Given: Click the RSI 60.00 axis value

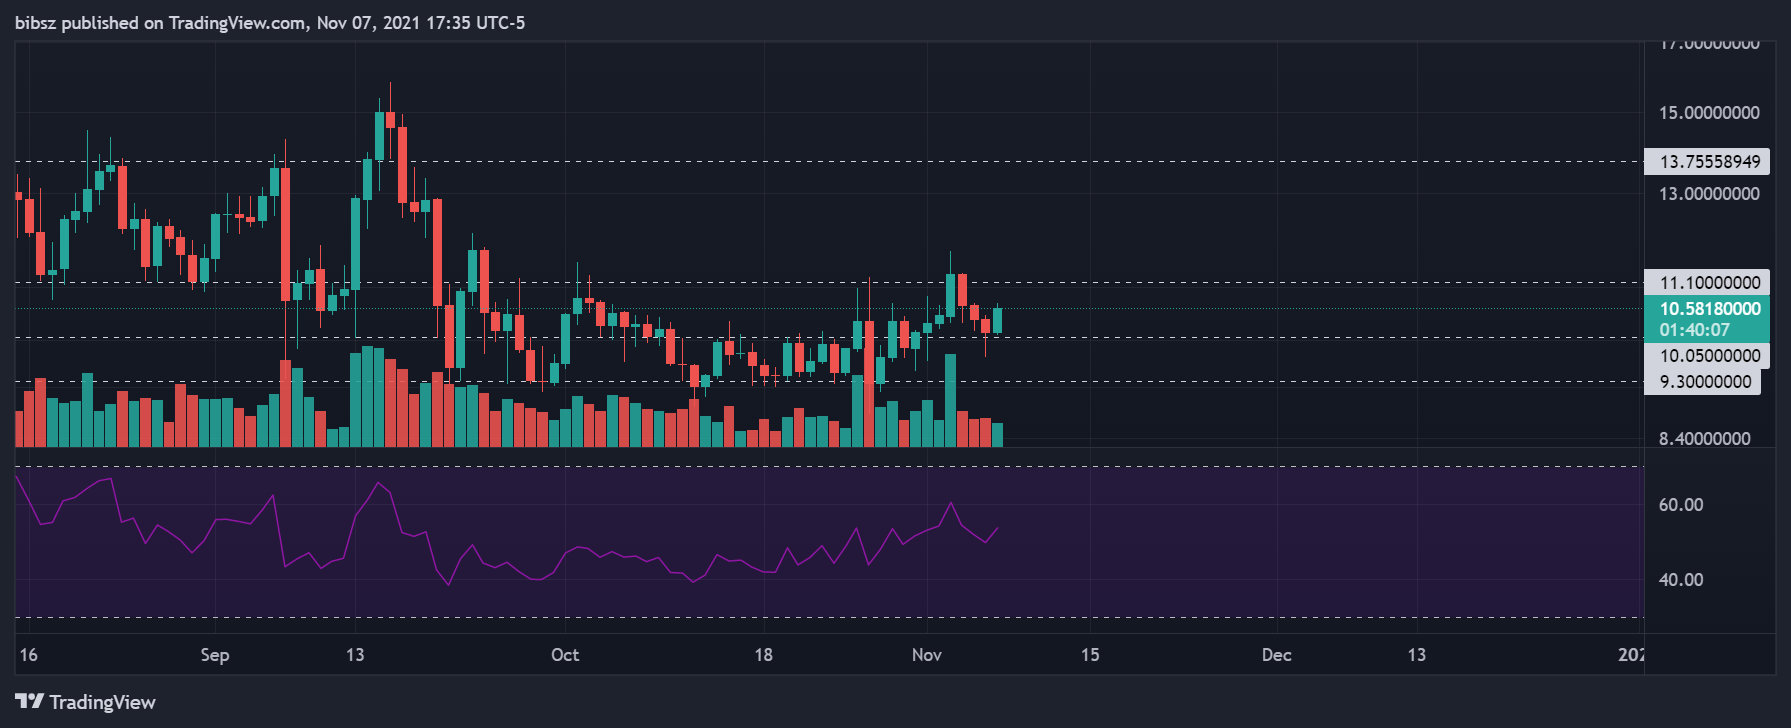Looking at the screenshot, I should point(1681,505).
